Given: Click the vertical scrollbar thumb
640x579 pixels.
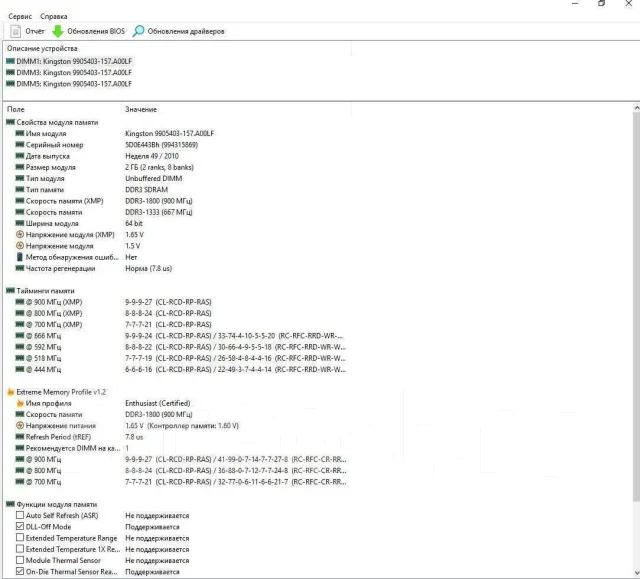Looking at the screenshot, I should 636,307.
